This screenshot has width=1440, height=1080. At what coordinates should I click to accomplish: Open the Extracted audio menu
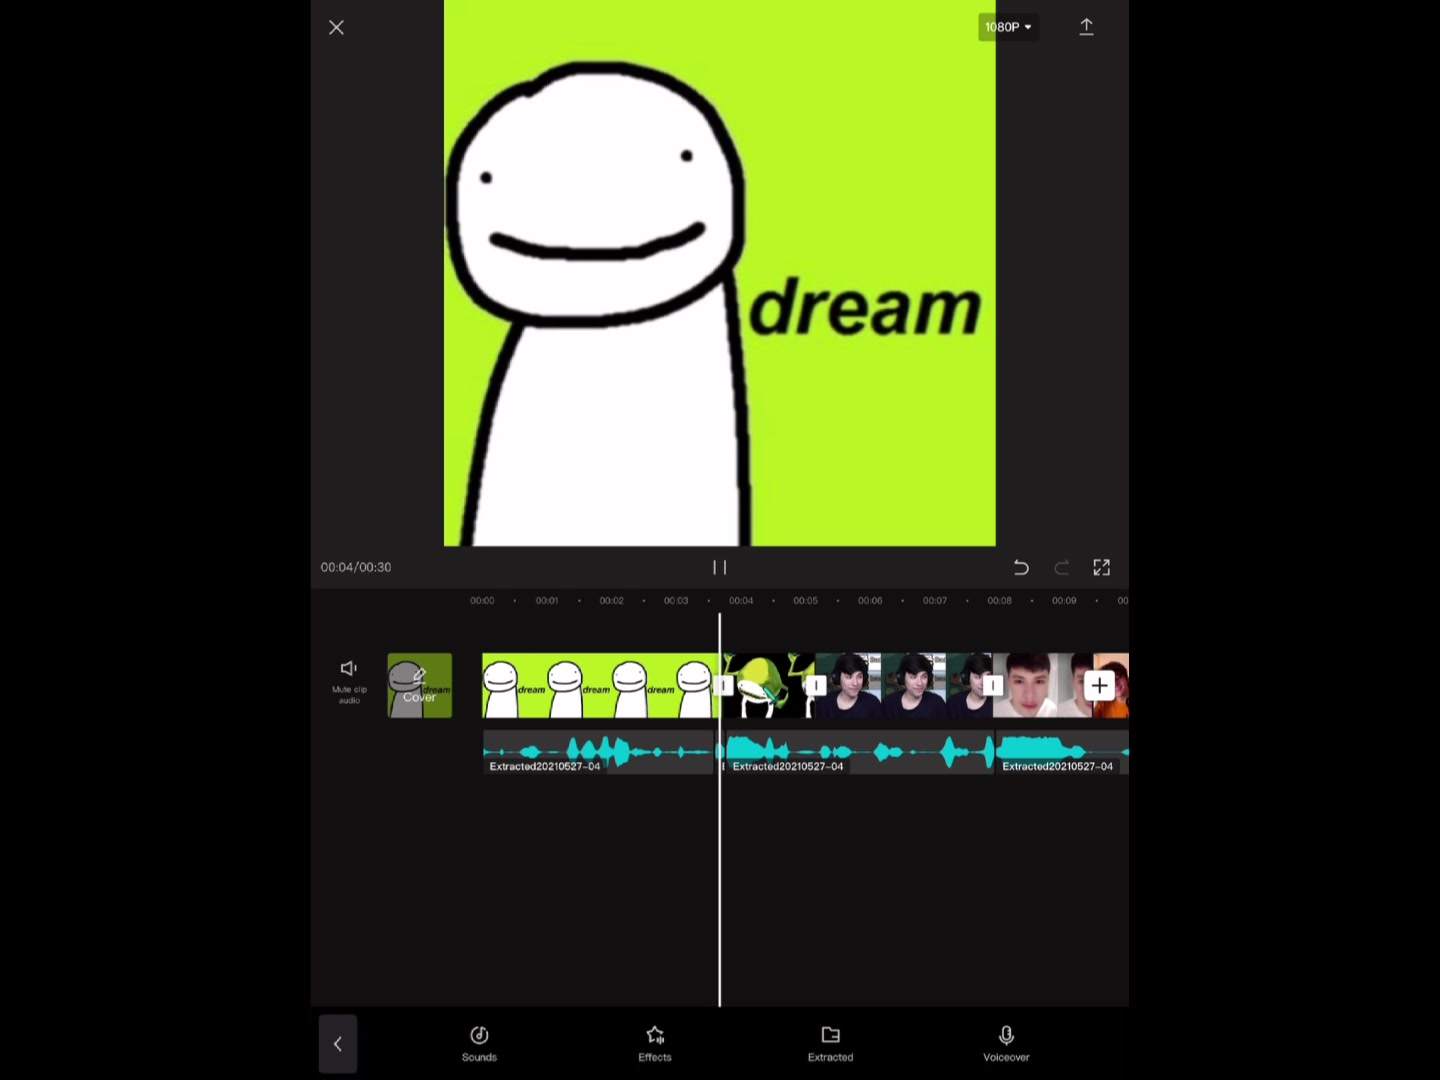[830, 1043]
